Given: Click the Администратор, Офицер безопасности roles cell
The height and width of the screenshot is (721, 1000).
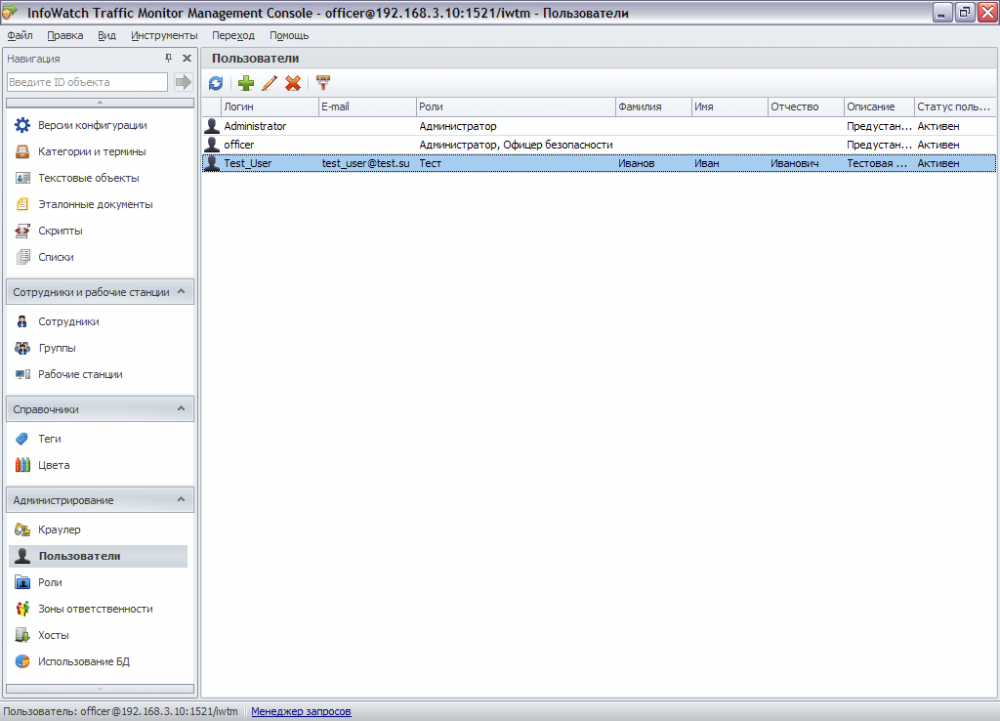Looking at the screenshot, I should pyautogui.click(x=516, y=145).
